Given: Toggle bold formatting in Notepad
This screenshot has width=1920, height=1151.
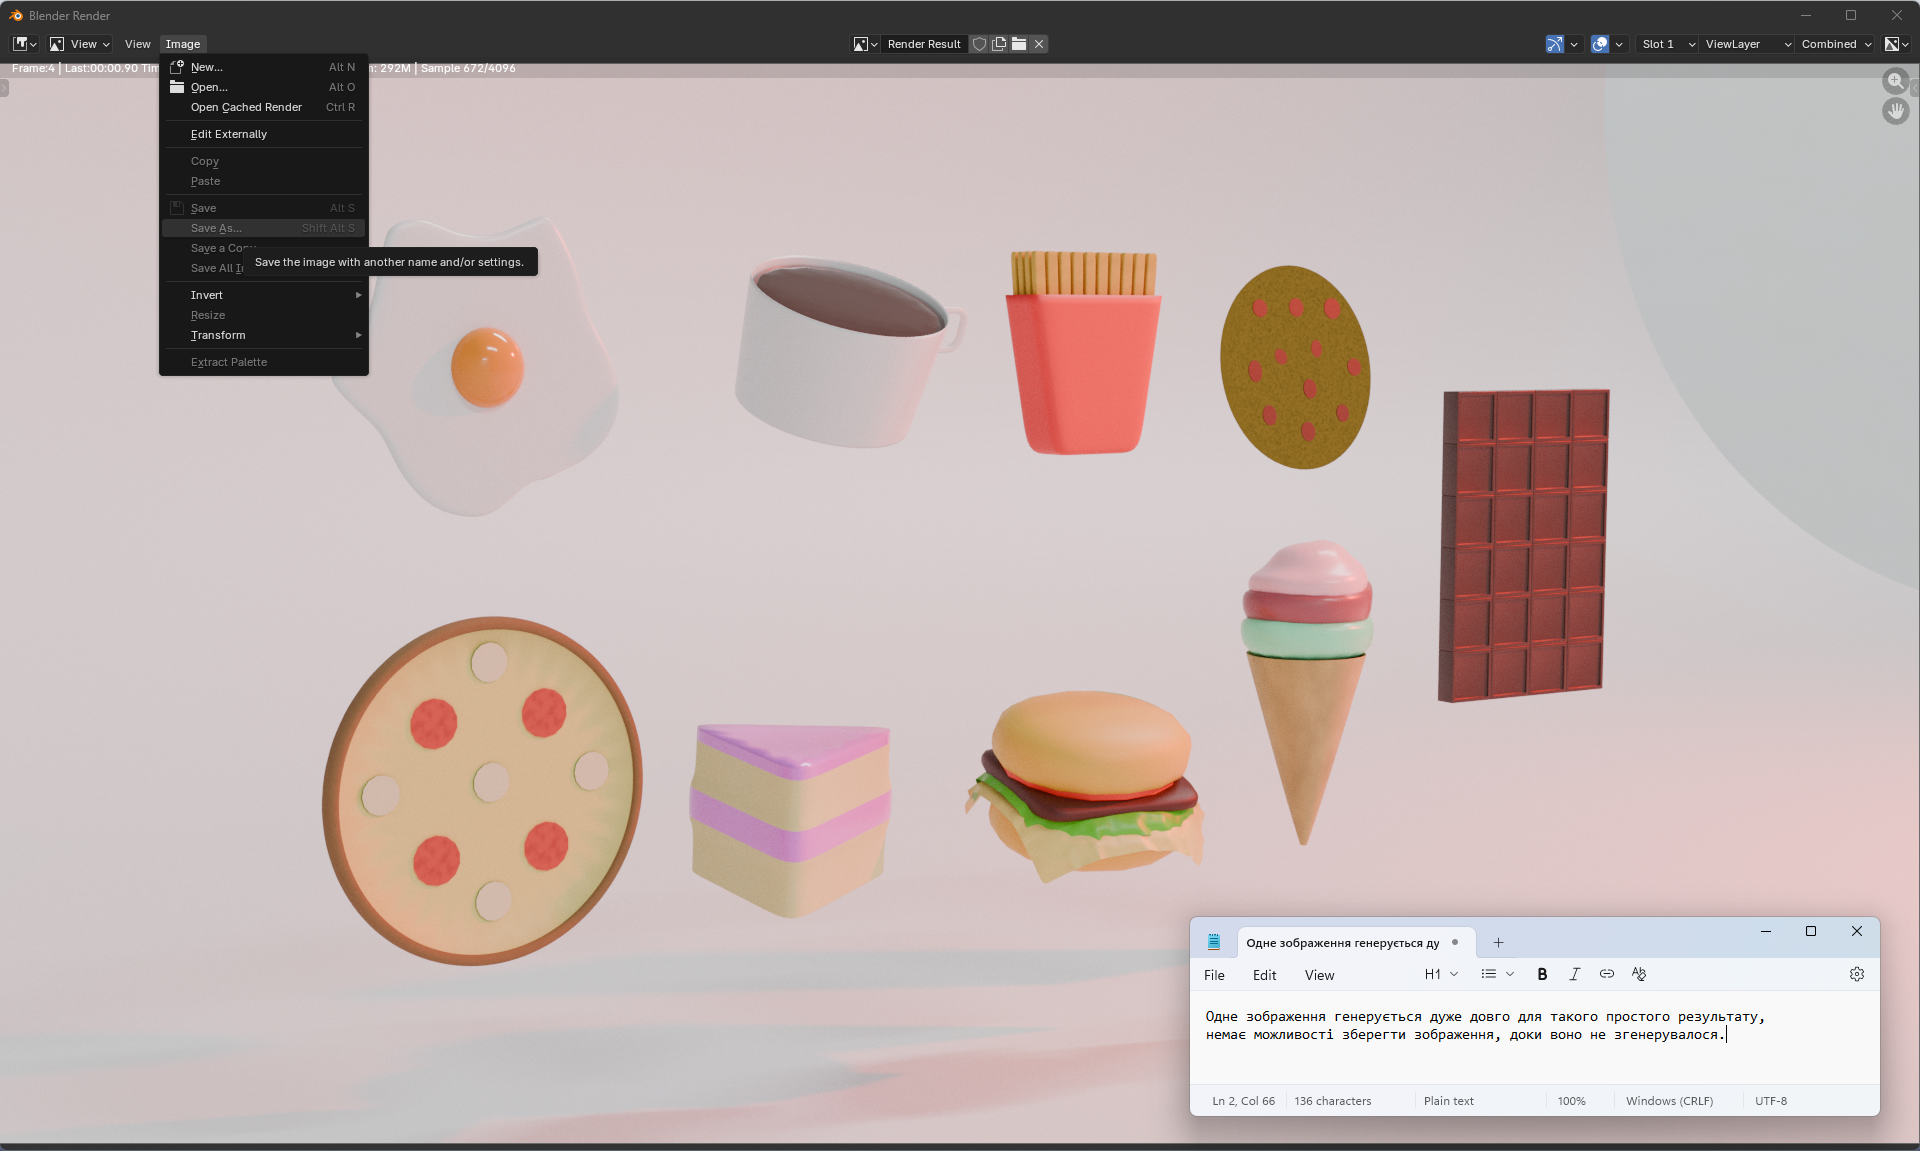Looking at the screenshot, I should 1542,974.
